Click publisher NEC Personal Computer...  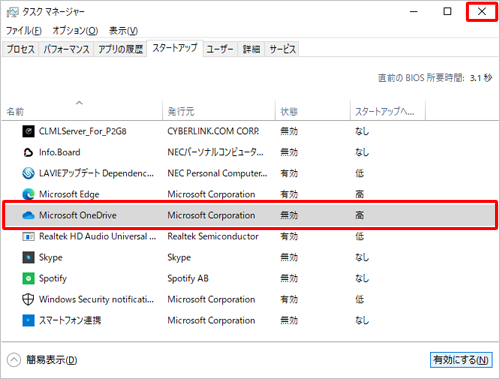point(217,173)
